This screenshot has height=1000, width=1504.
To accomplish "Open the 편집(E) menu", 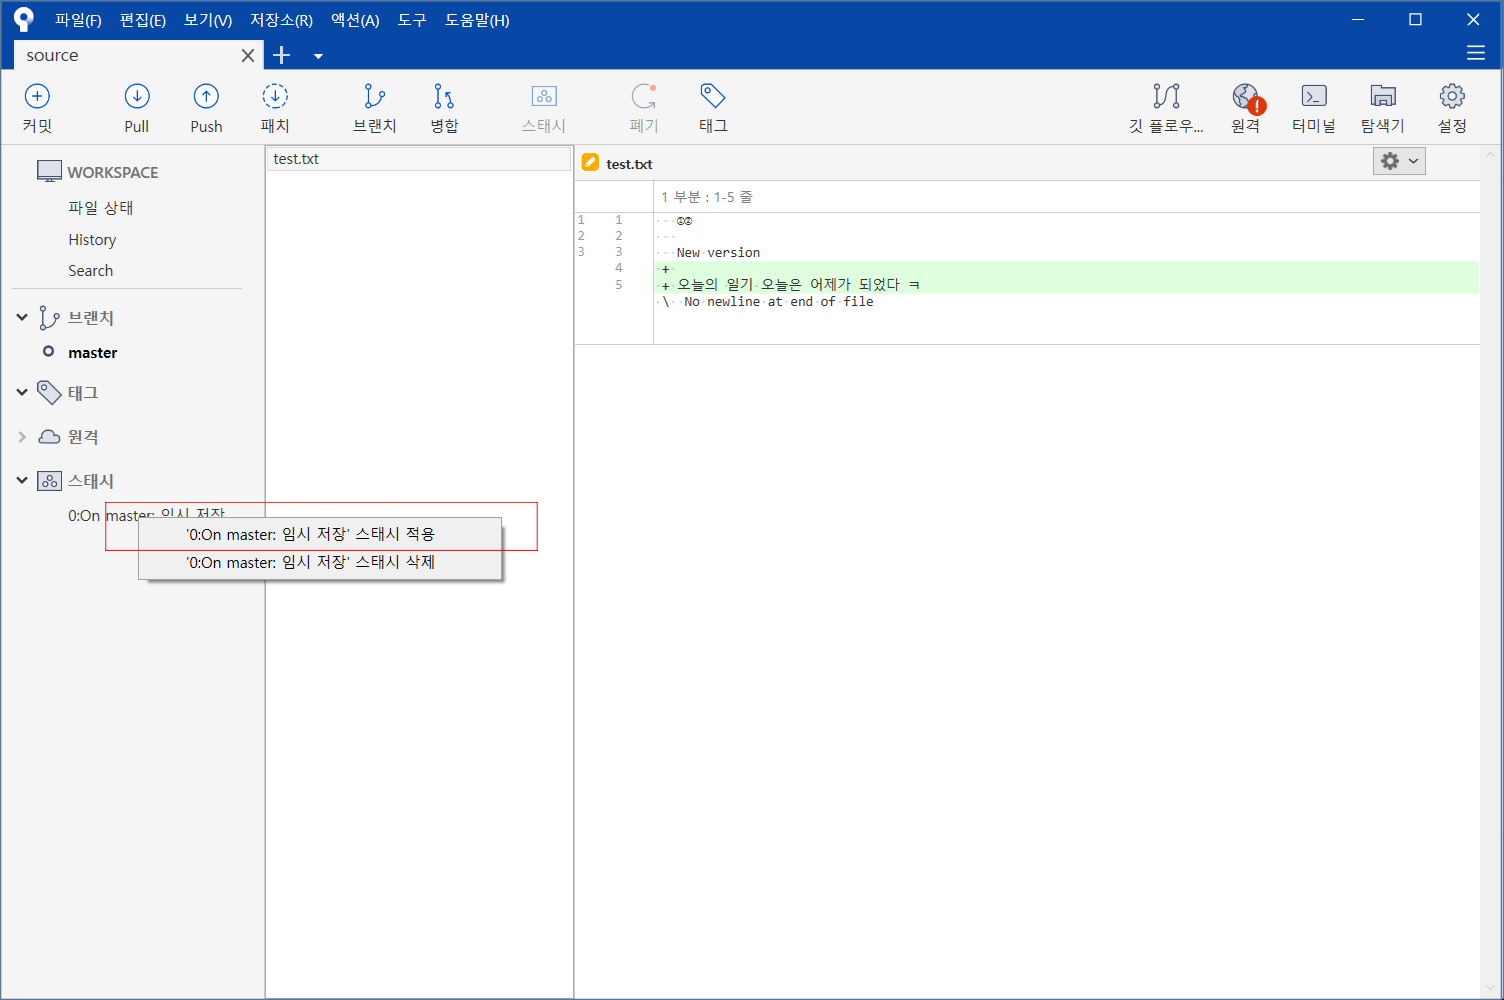I will coord(143,20).
